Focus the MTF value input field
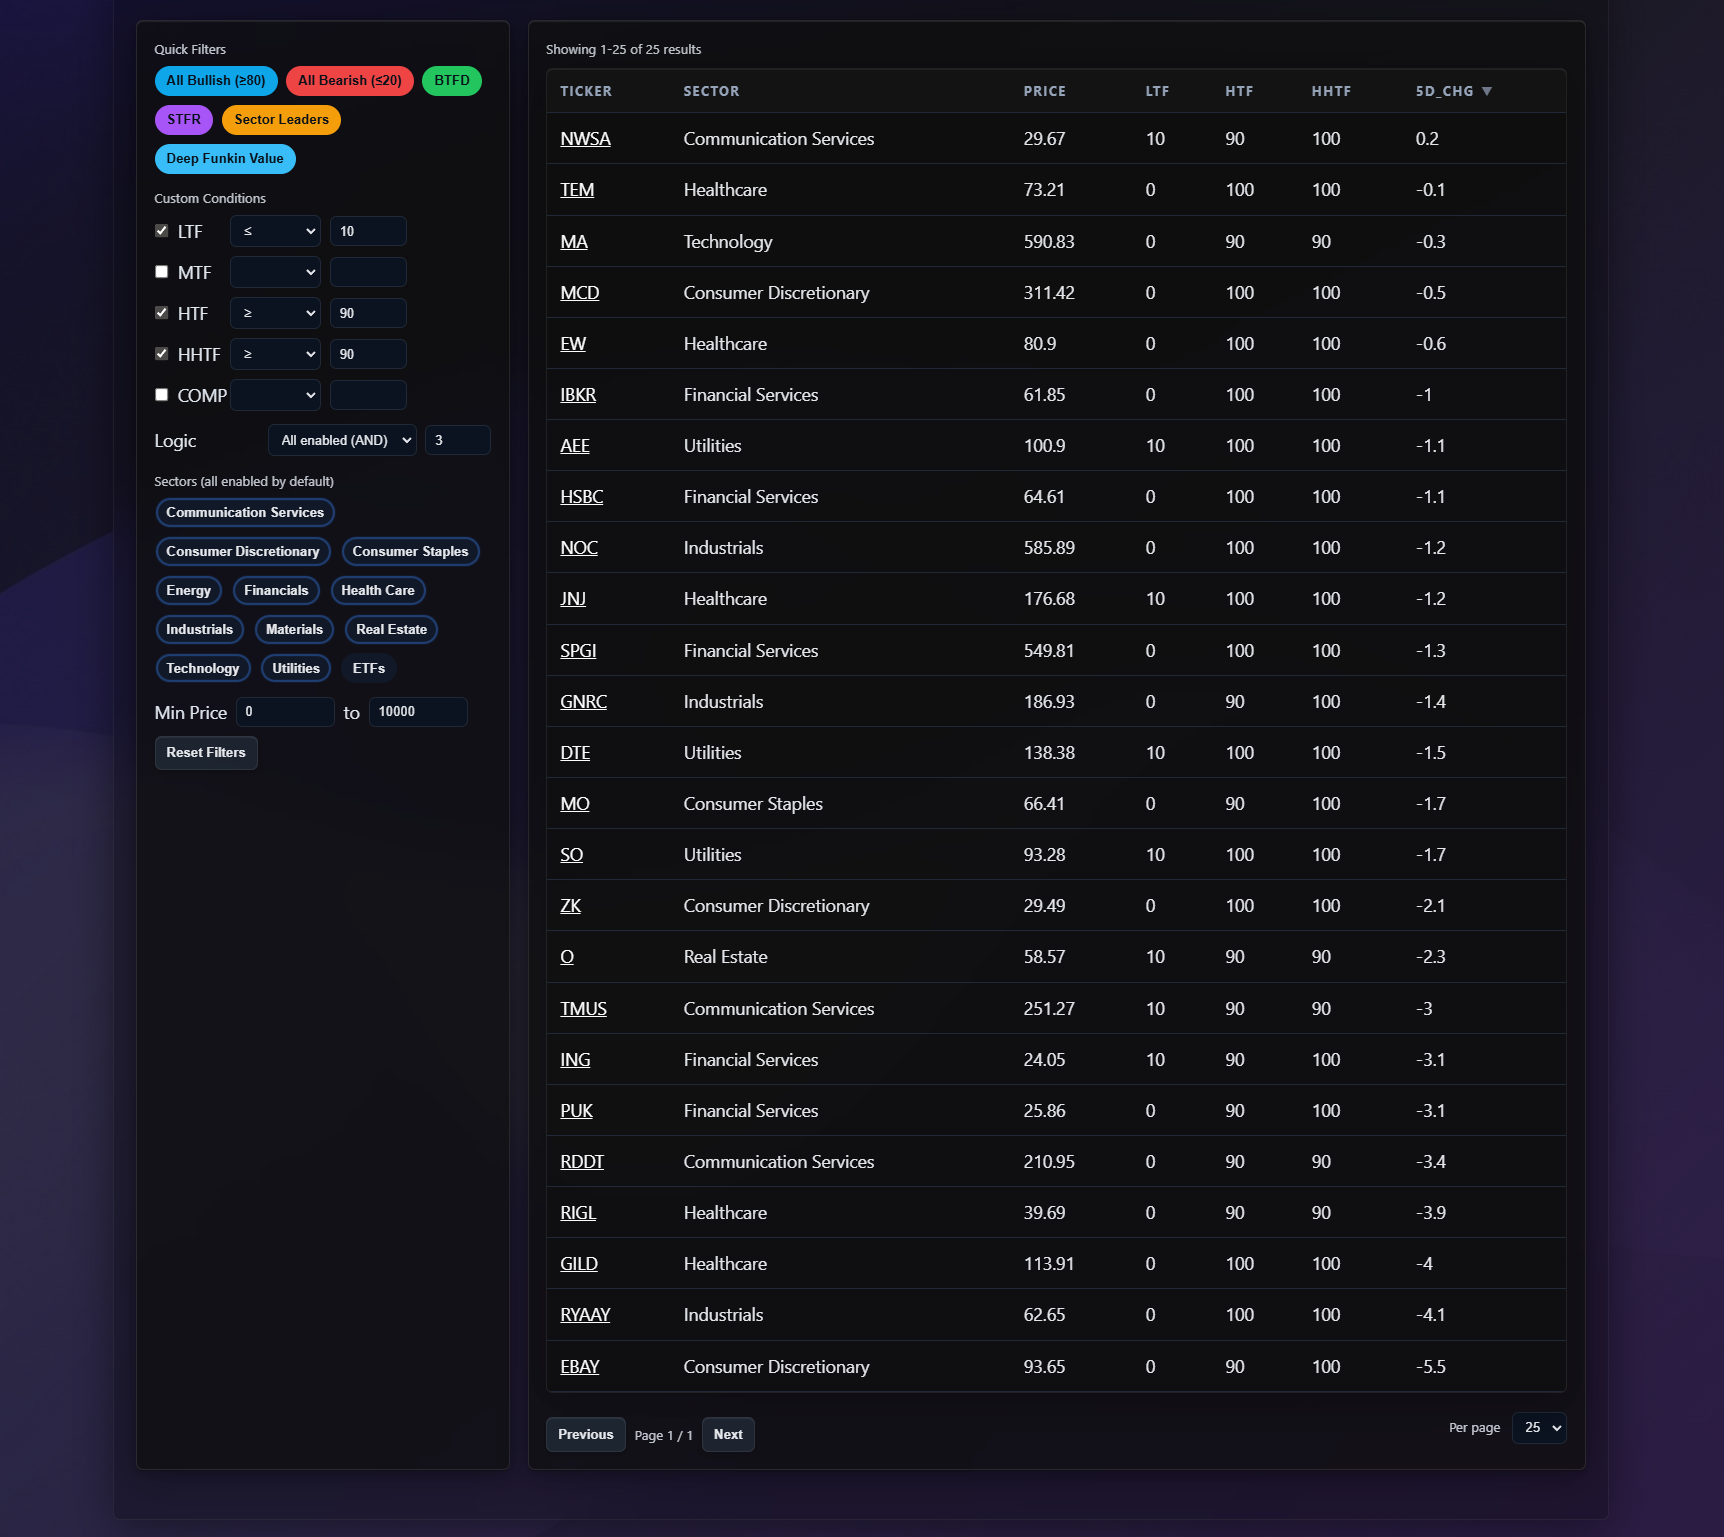This screenshot has height=1537, width=1724. point(368,272)
